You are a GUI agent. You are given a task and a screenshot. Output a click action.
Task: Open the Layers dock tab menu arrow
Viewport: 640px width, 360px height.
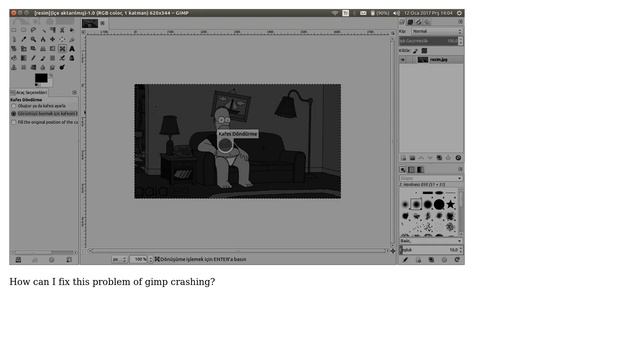click(x=460, y=22)
